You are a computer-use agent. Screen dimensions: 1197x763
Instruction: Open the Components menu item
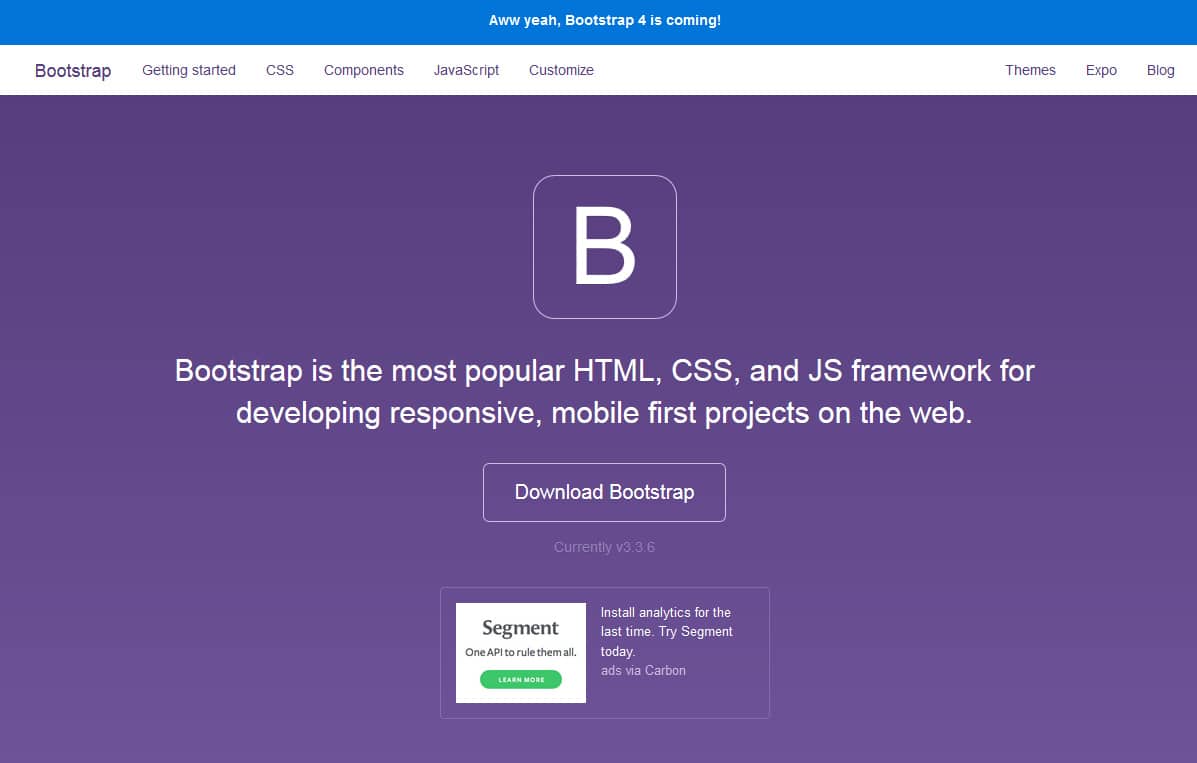[x=364, y=70]
